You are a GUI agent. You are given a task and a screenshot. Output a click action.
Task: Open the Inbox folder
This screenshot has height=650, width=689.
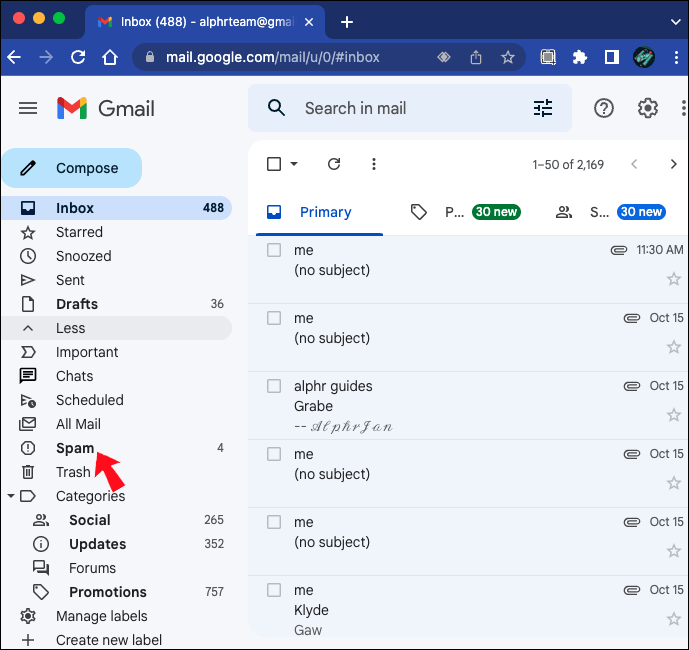117,208
